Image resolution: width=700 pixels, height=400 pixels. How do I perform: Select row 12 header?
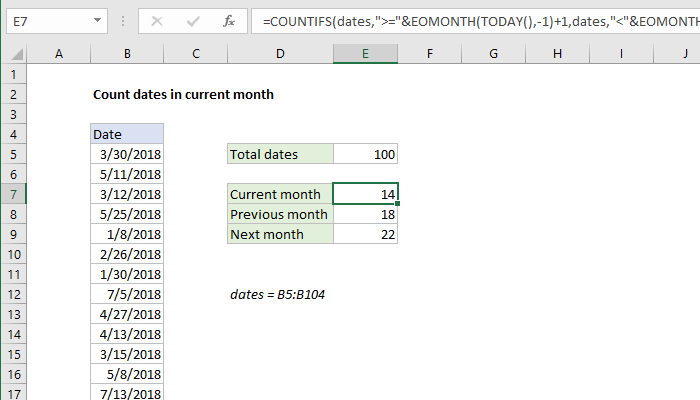(14, 294)
